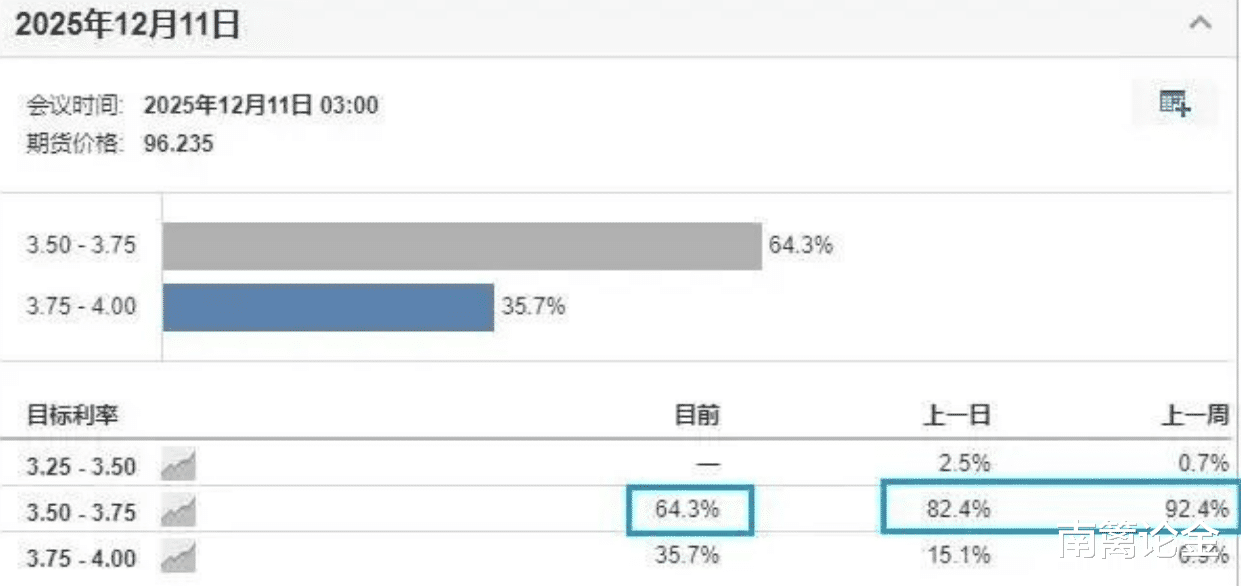This screenshot has height=586, width=1241.
Task: Open chart icon for 3.75 - 4.00 row
Action: (x=178, y=556)
